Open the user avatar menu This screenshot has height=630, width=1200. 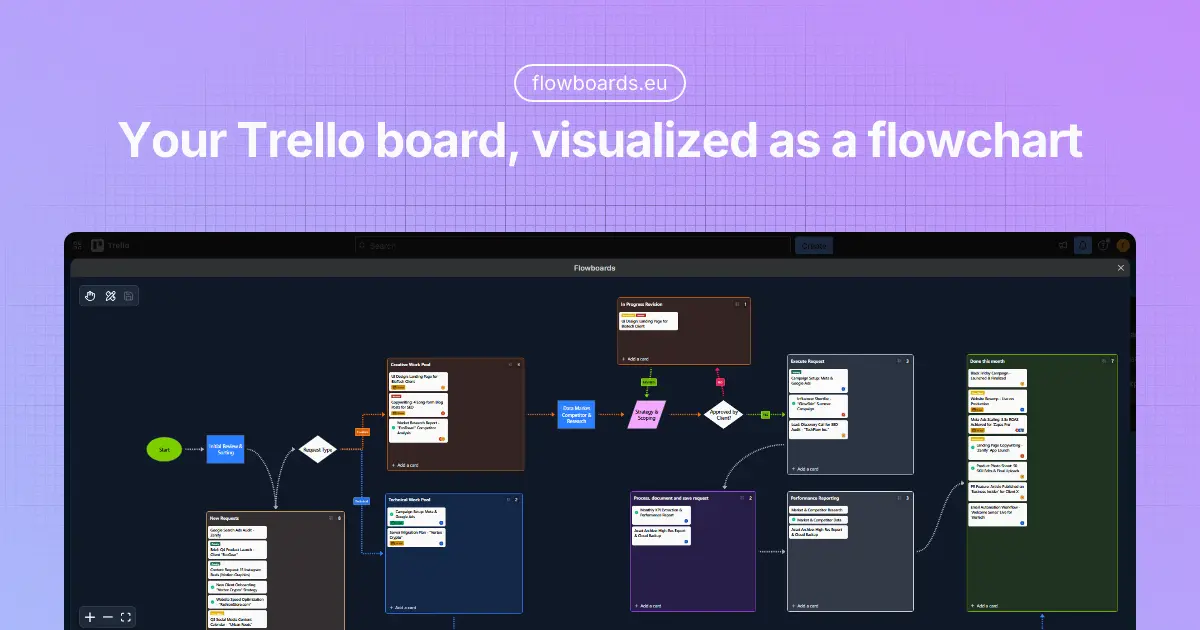1123,245
